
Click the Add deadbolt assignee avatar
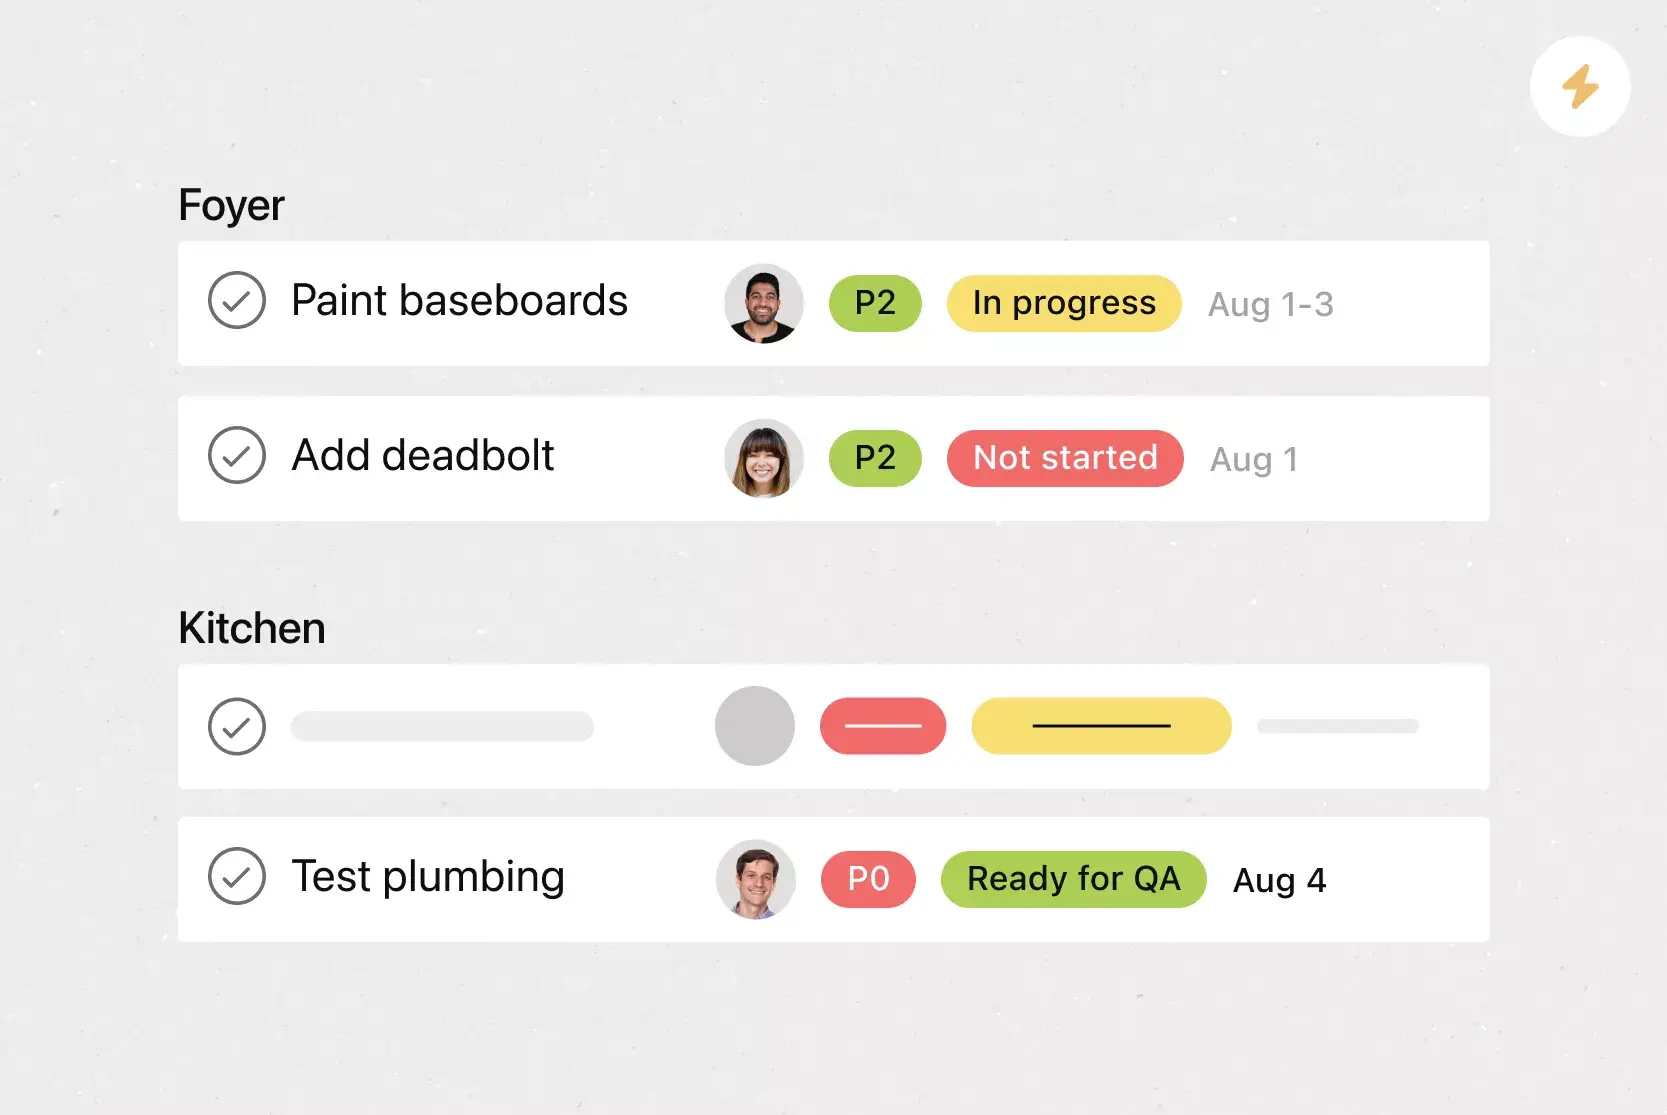764,458
